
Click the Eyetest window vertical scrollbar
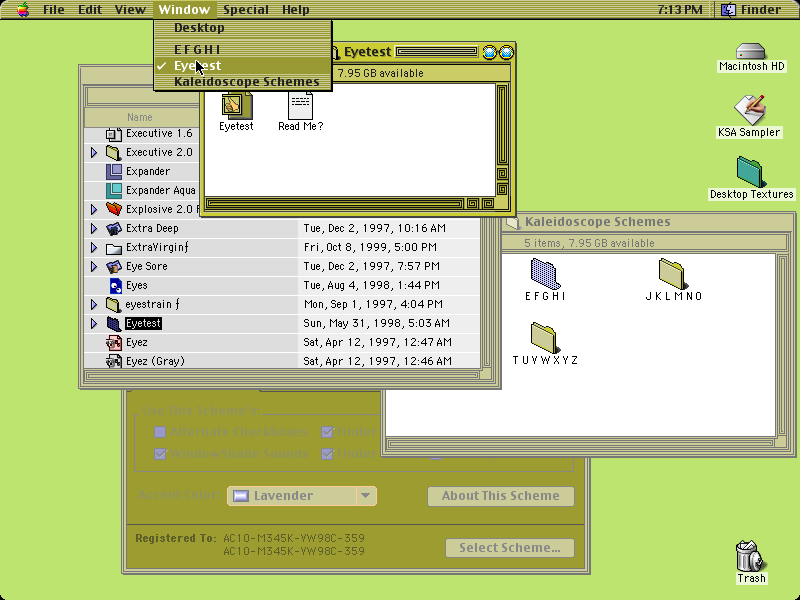(502, 141)
